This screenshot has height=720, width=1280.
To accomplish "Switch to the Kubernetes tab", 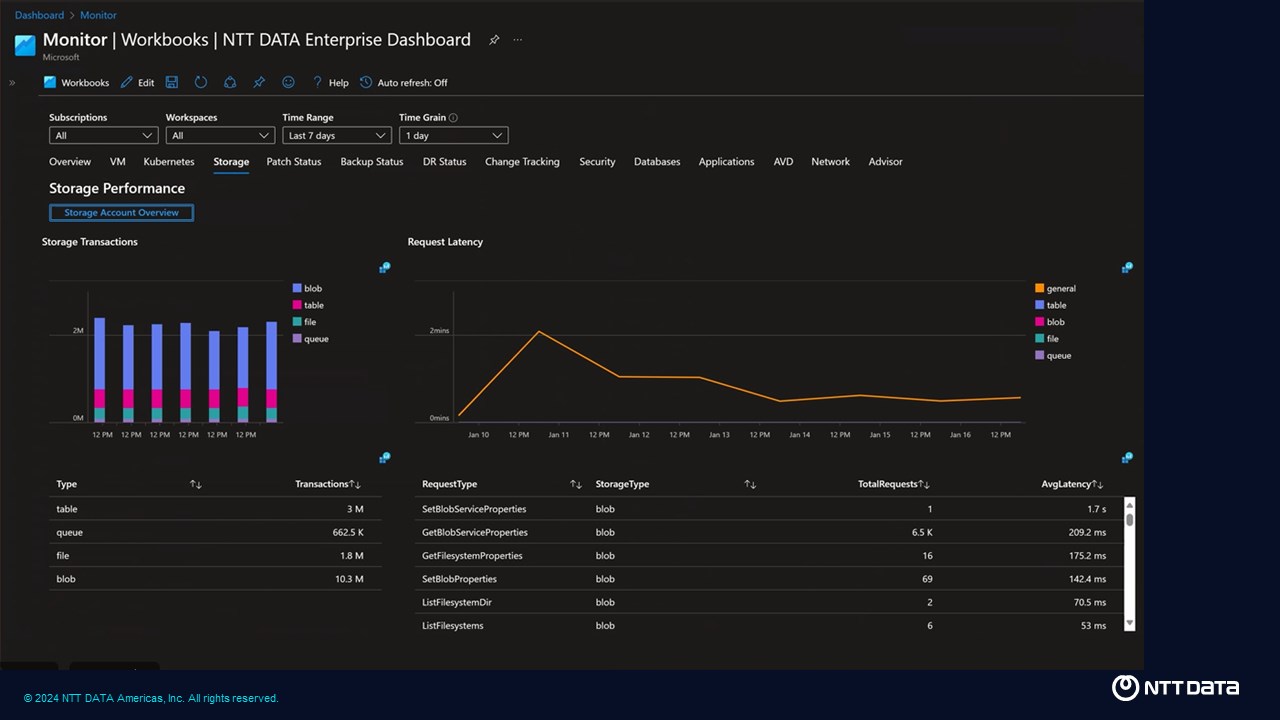I will 169,162.
